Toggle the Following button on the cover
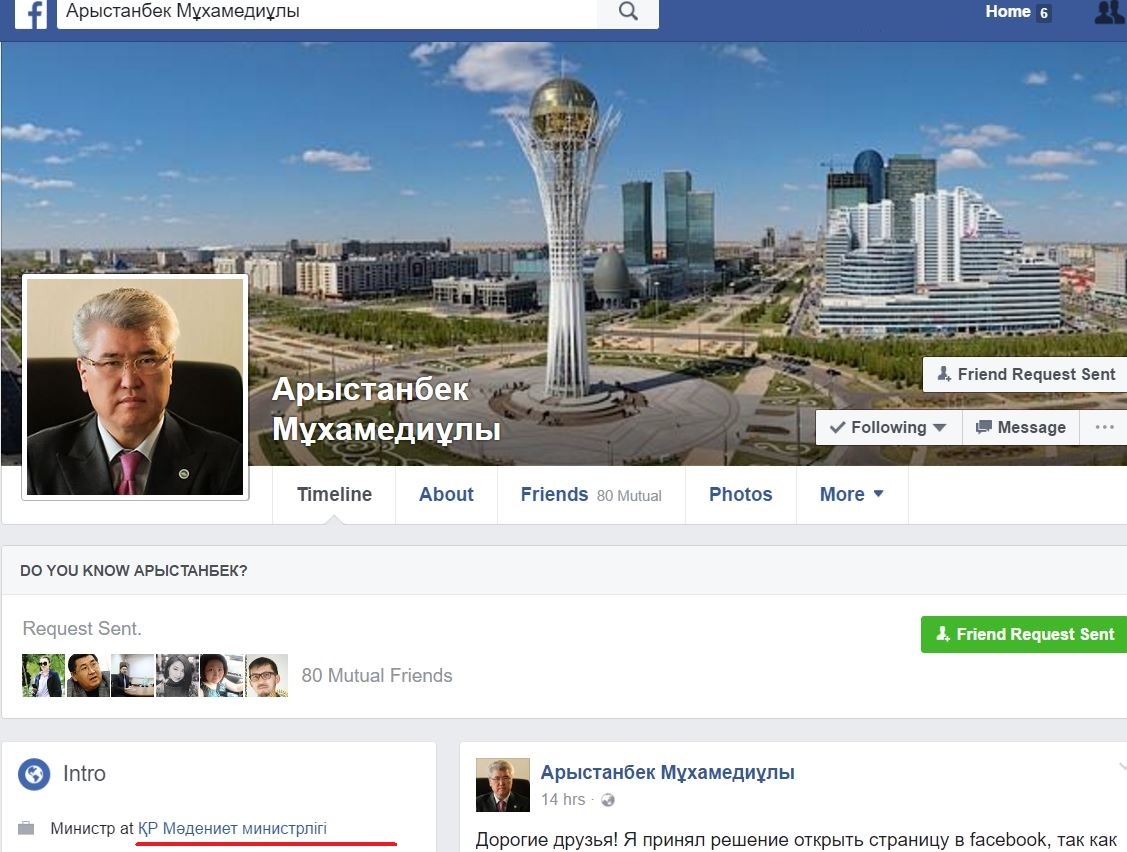 coord(888,427)
